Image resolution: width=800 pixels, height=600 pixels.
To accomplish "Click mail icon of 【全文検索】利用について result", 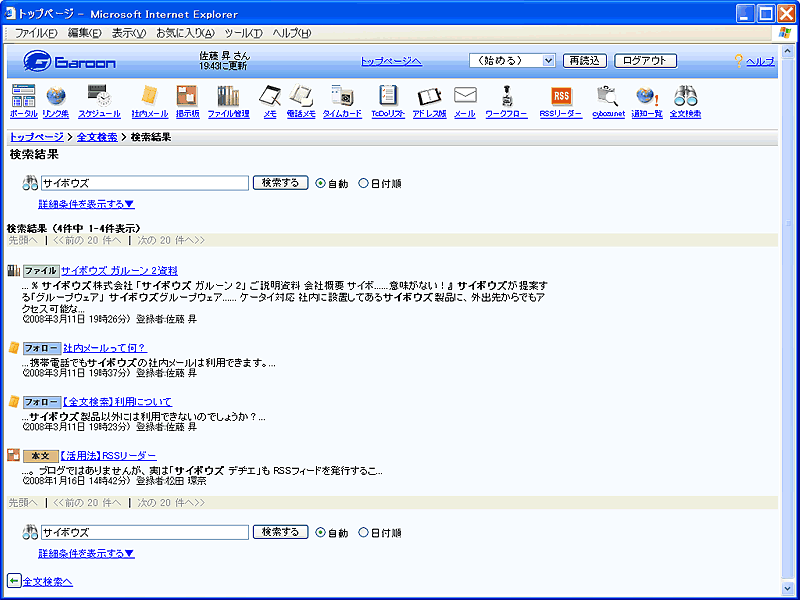I will pyautogui.click(x=14, y=402).
